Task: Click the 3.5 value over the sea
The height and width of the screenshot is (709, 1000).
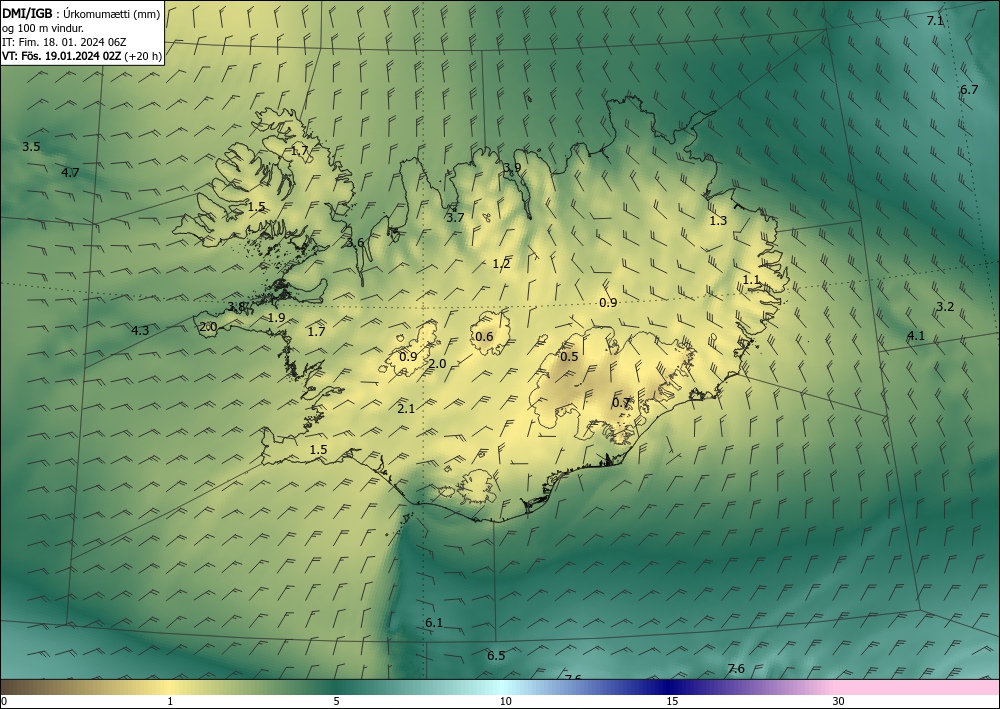Action: (x=31, y=147)
